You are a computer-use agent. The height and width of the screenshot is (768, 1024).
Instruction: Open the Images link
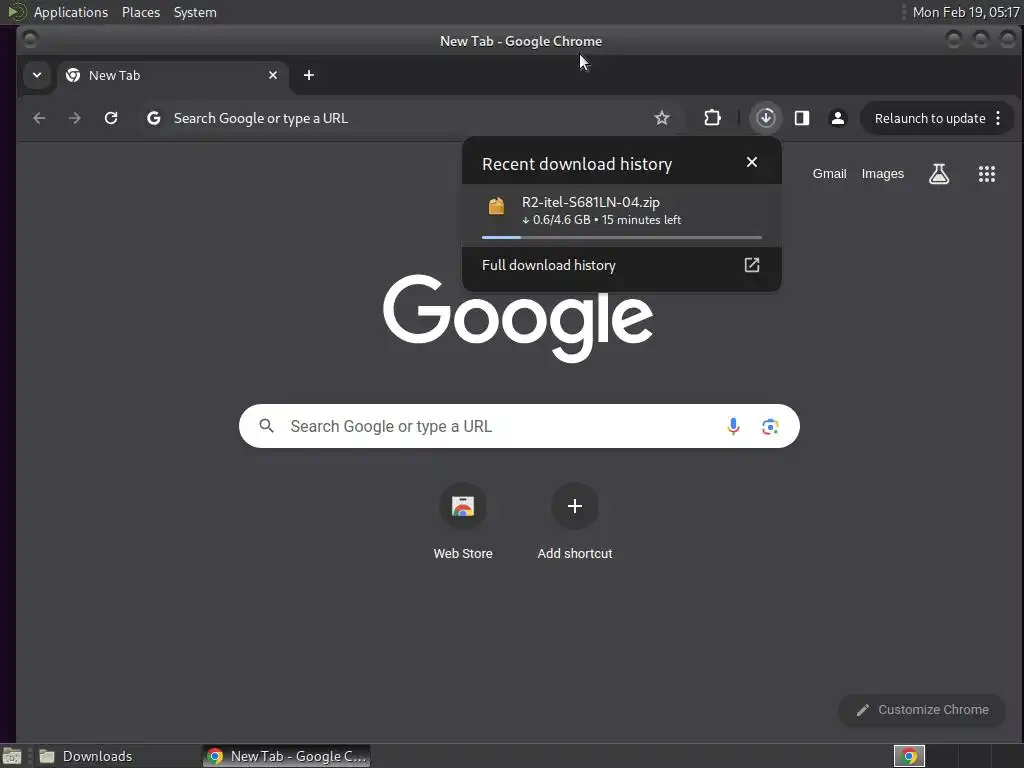(882, 174)
